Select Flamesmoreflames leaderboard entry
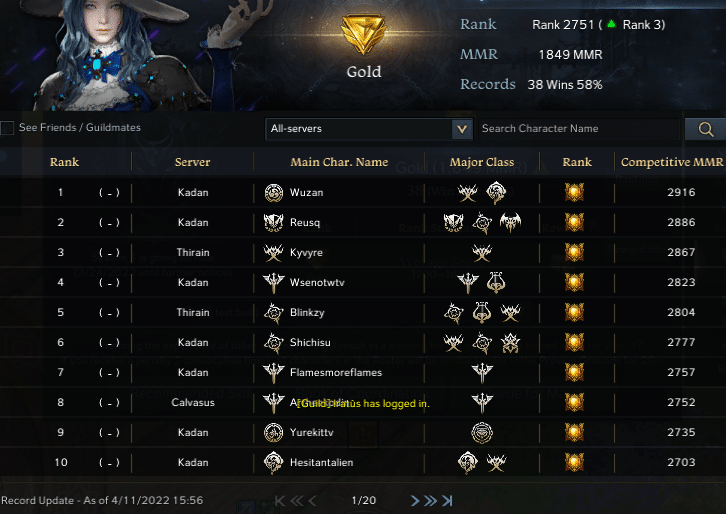The height and width of the screenshot is (514, 726). (363, 372)
